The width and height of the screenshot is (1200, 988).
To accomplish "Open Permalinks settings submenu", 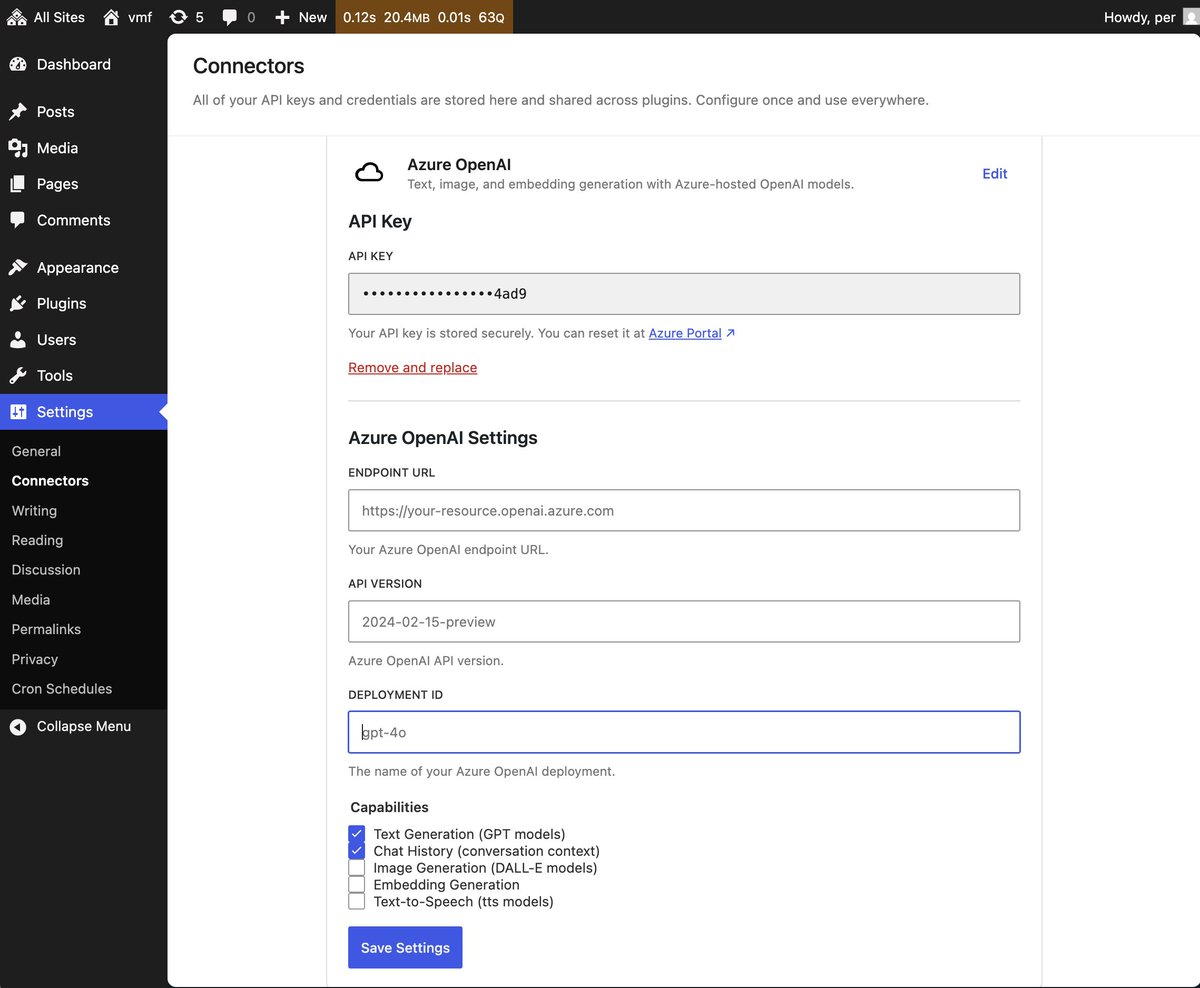I will coord(46,630).
